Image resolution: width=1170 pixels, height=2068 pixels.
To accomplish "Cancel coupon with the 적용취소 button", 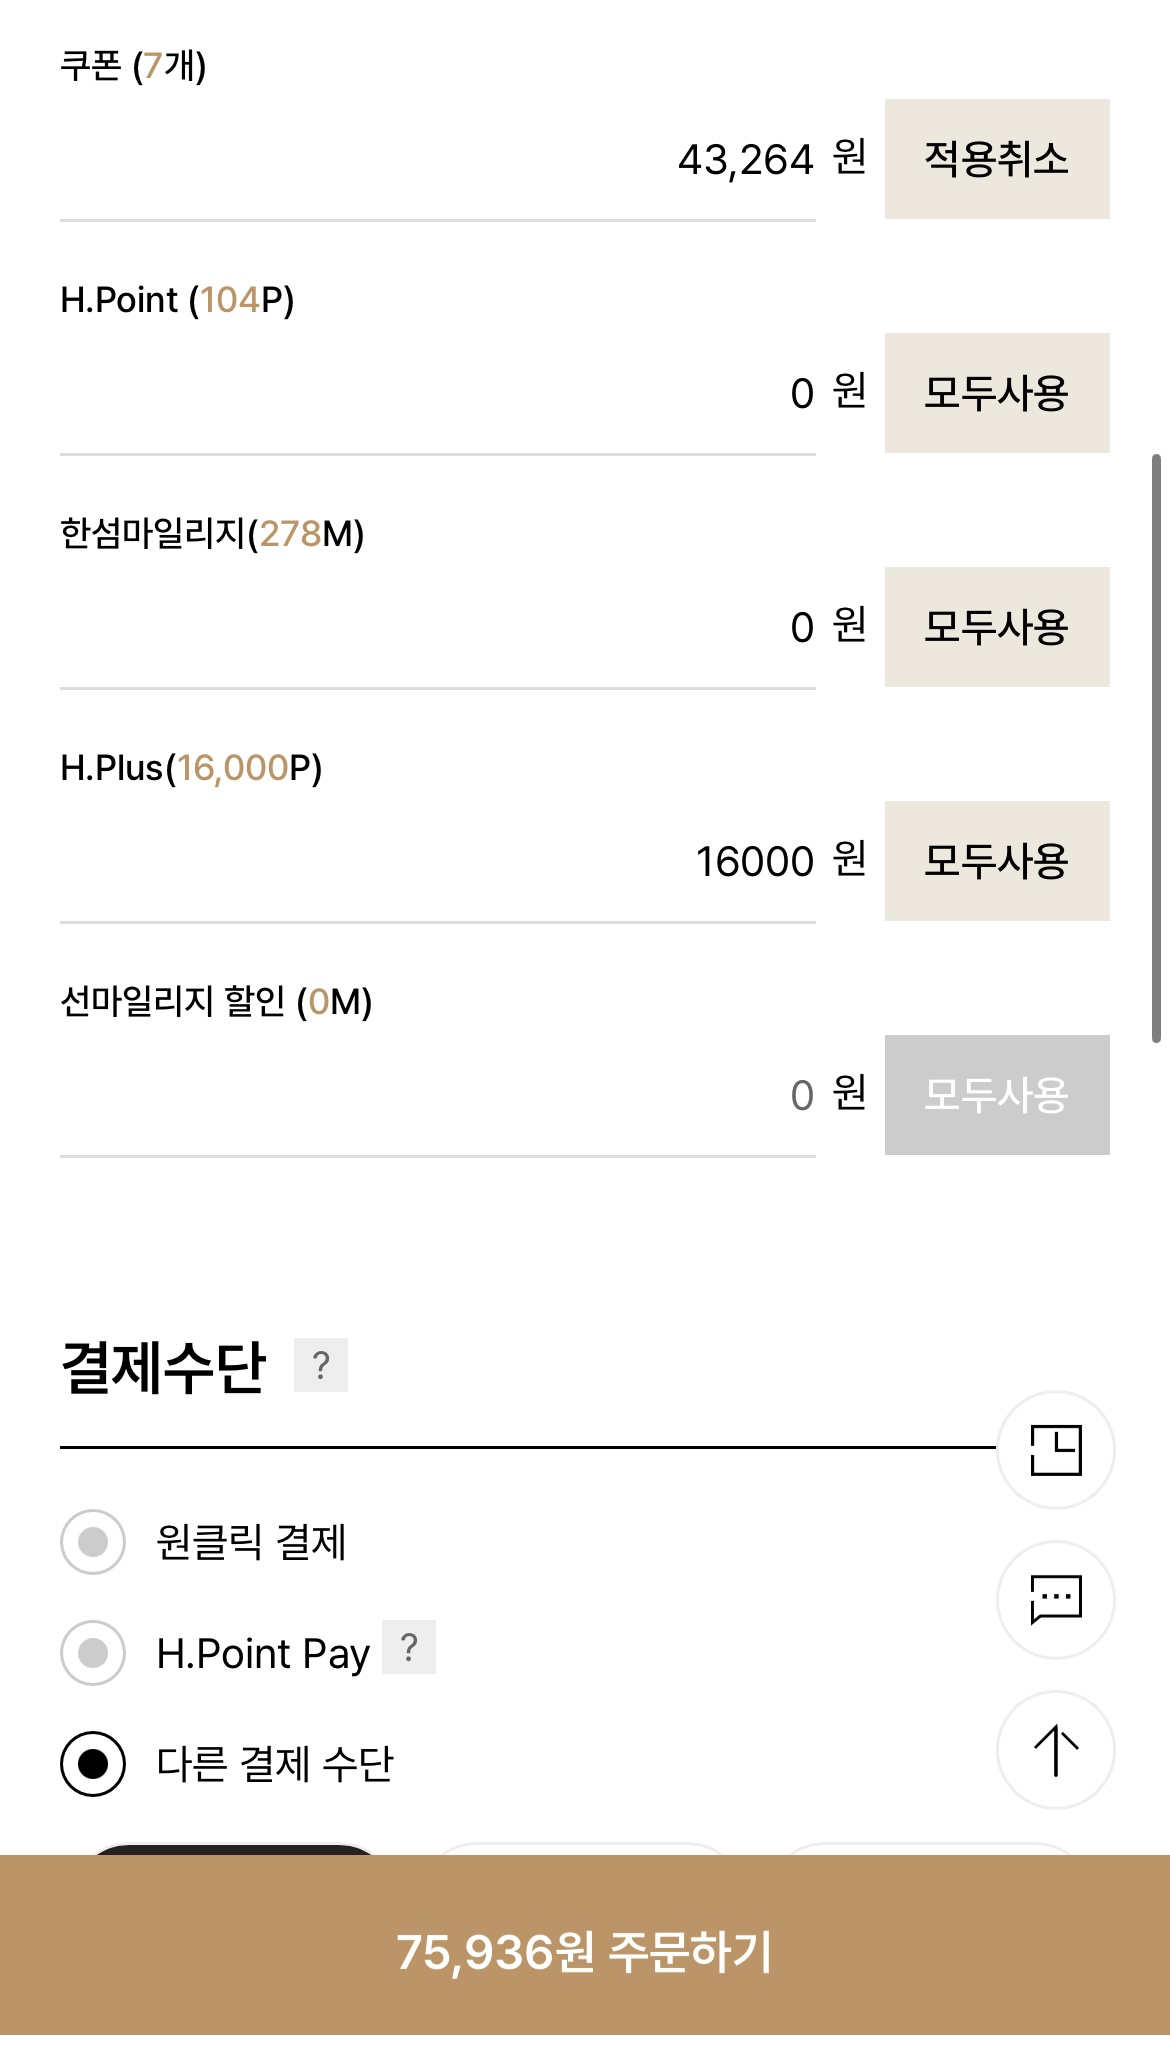I will (997, 159).
